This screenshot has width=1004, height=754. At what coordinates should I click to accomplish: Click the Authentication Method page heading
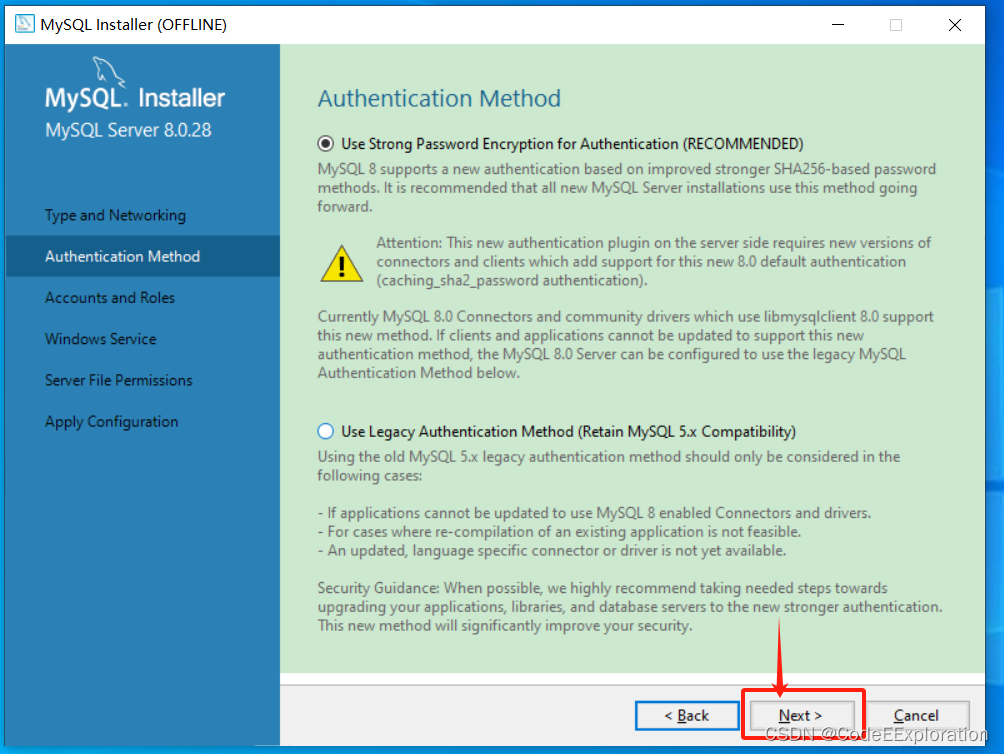(x=439, y=99)
